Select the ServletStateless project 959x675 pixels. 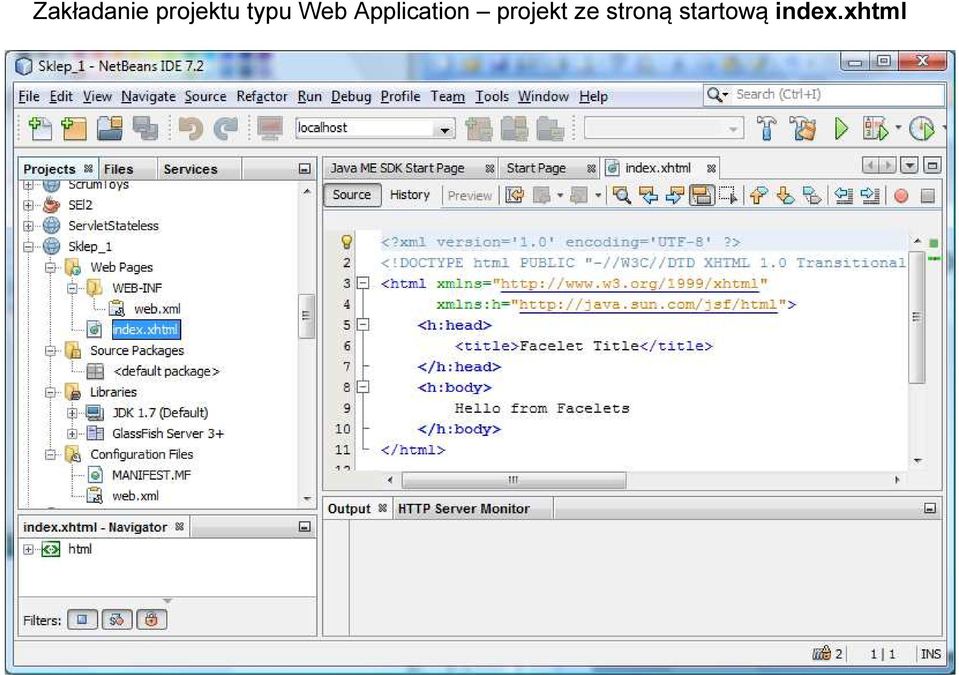(x=113, y=226)
